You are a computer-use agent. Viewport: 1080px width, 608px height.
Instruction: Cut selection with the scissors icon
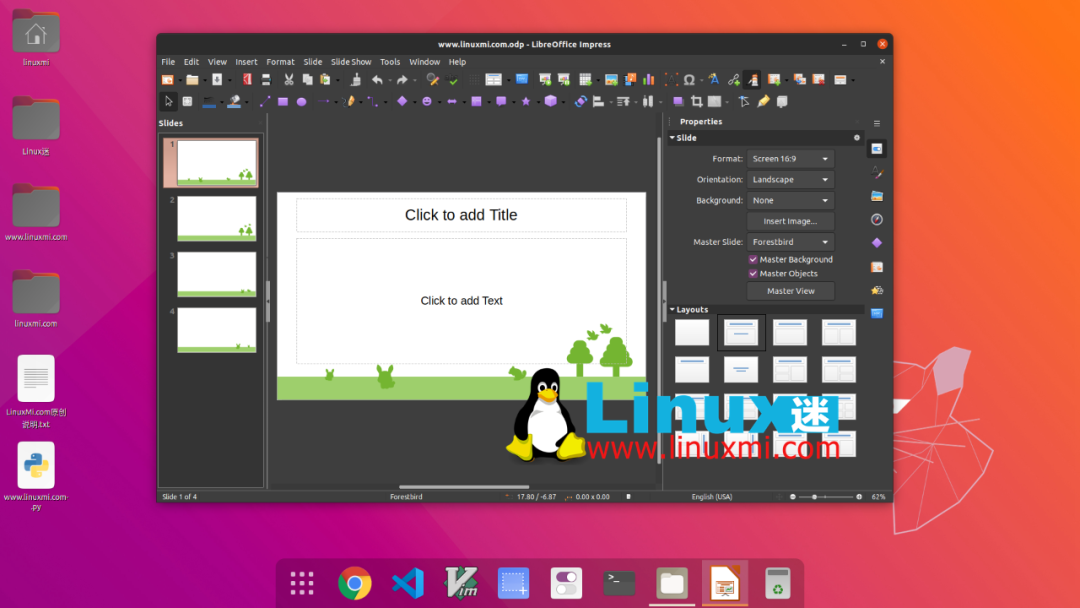click(x=289, y=80)
